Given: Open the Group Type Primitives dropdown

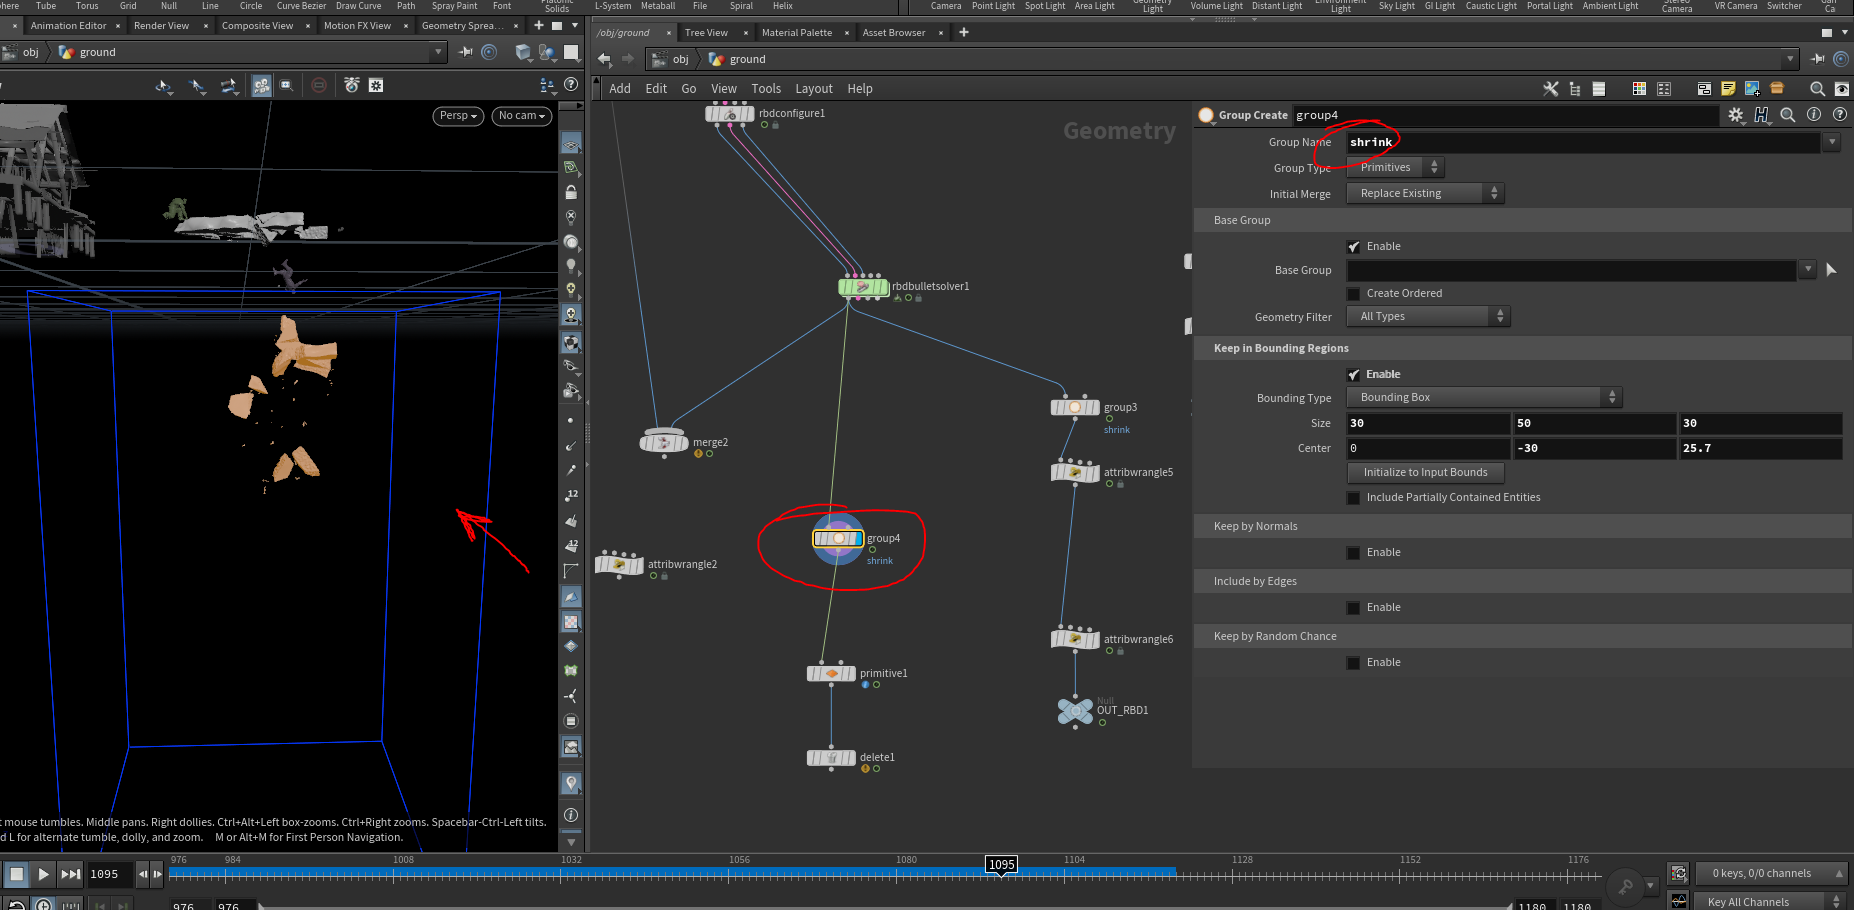Looking at the screenshot, I should (1395, 168).
